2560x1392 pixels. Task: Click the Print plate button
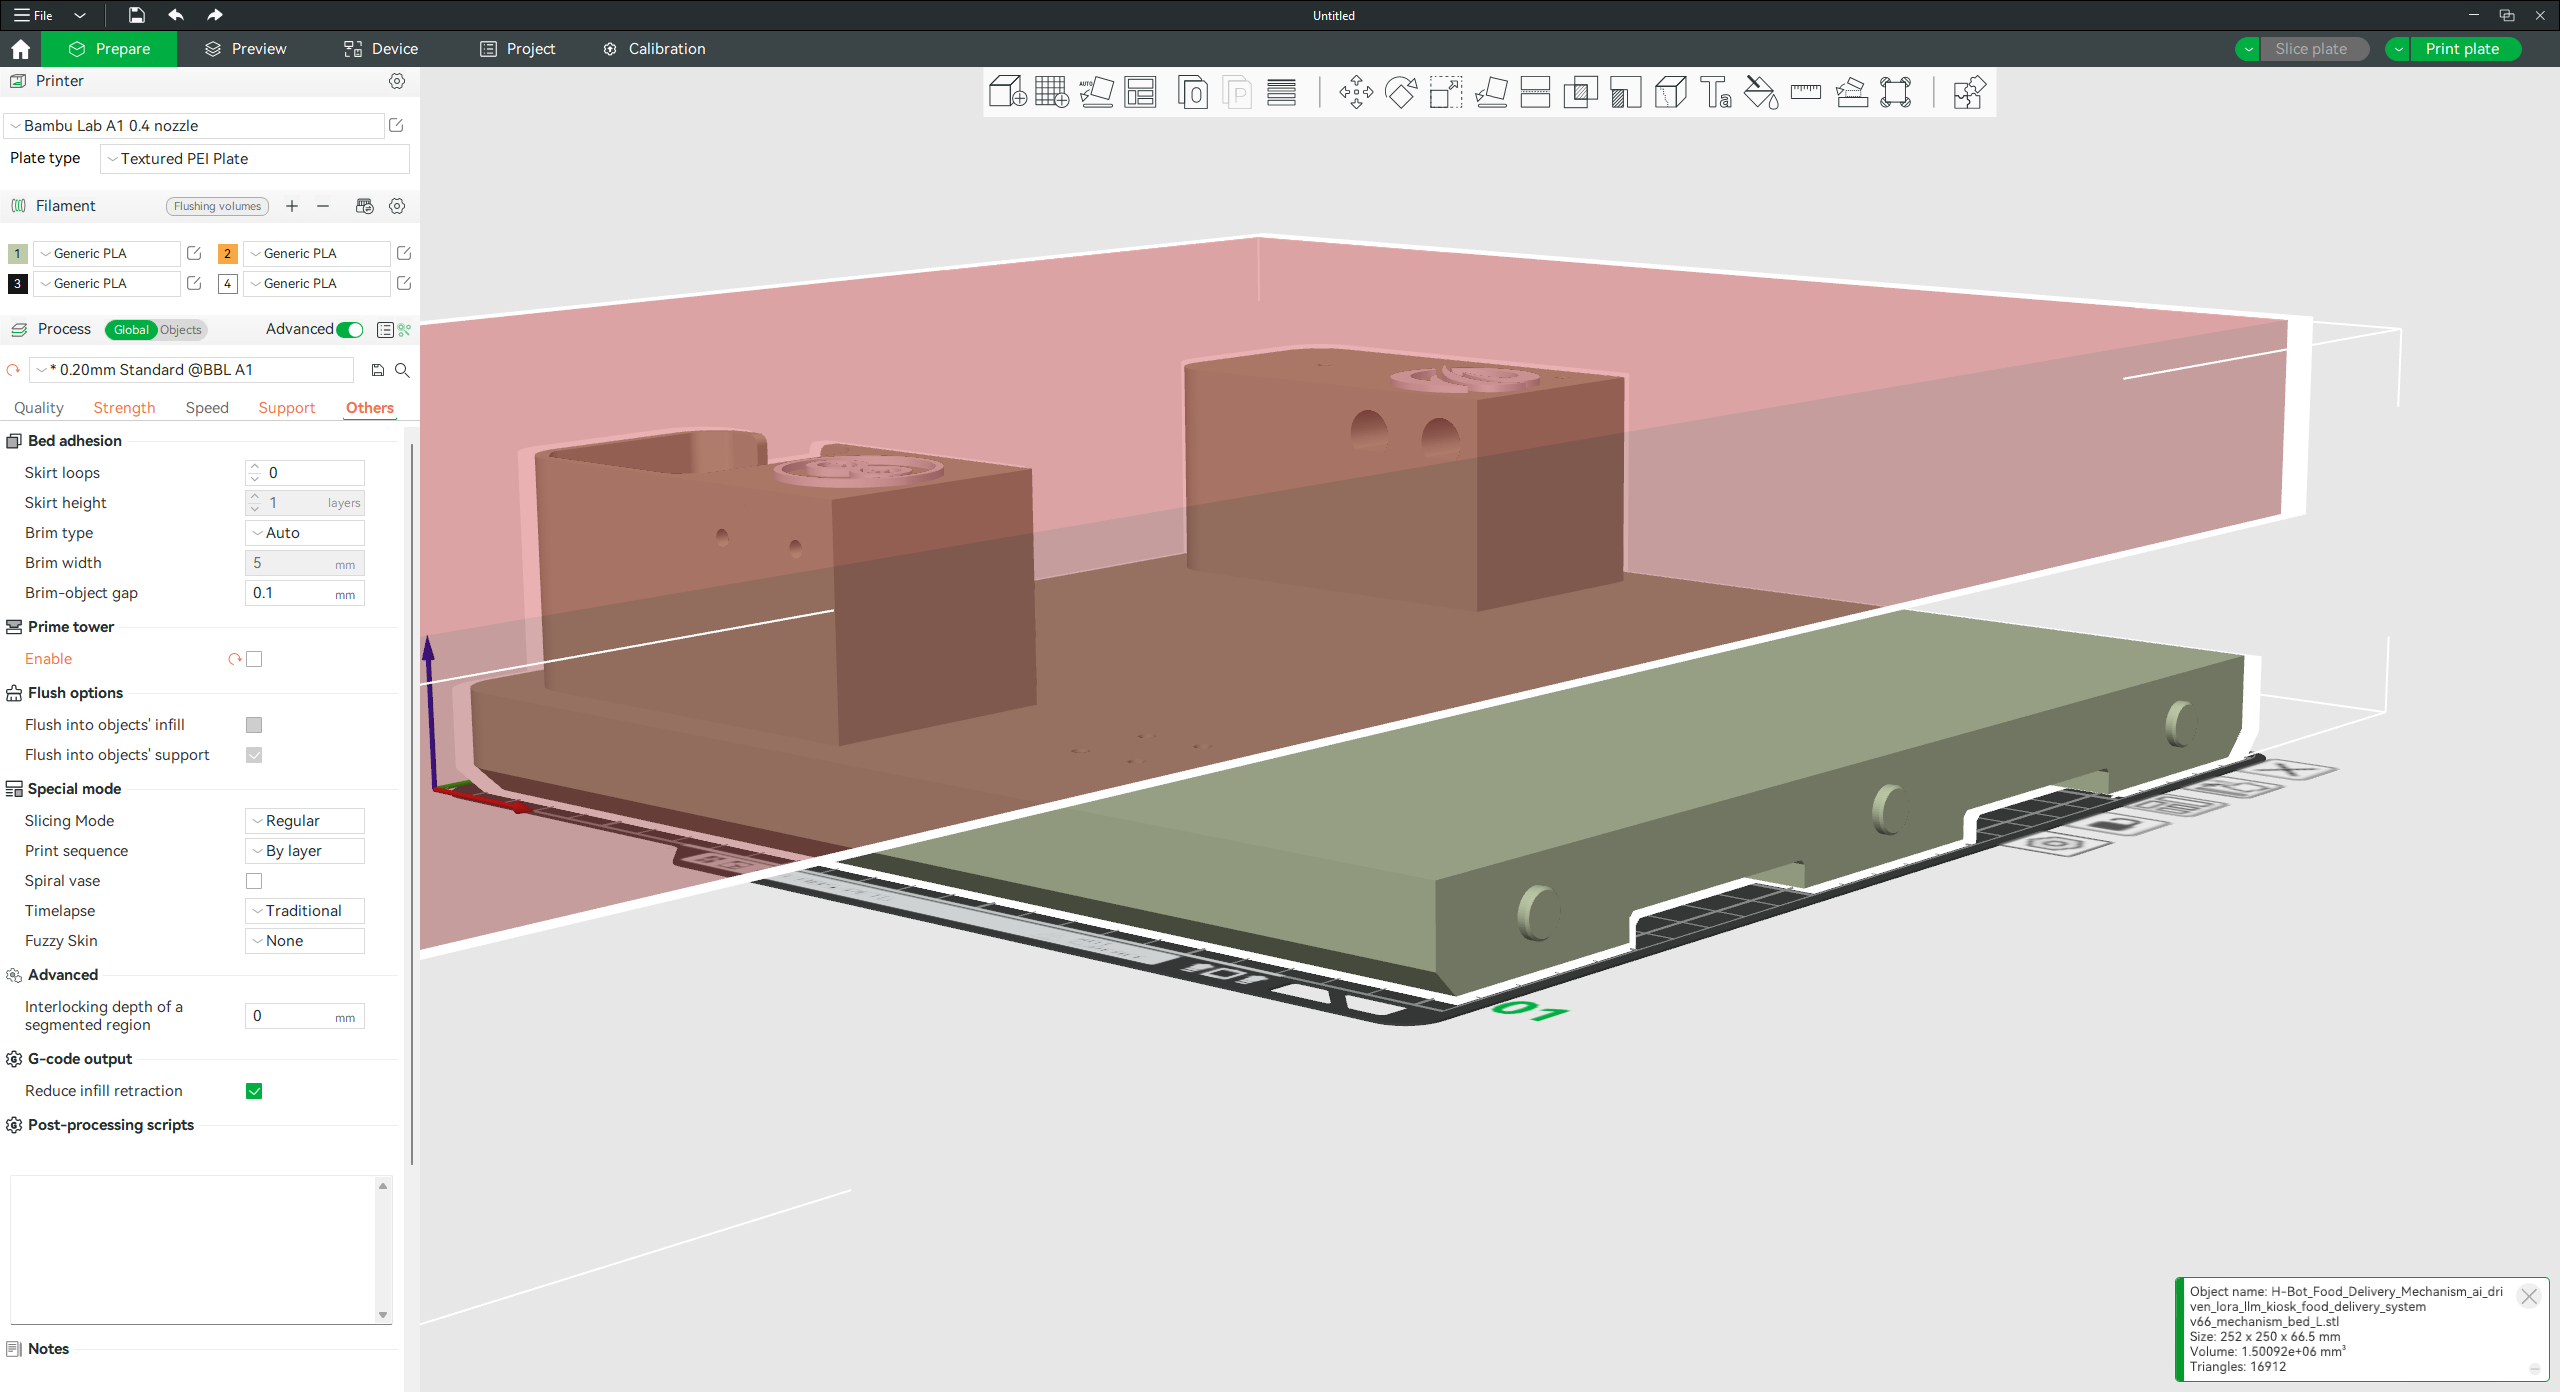point(2461,49)
